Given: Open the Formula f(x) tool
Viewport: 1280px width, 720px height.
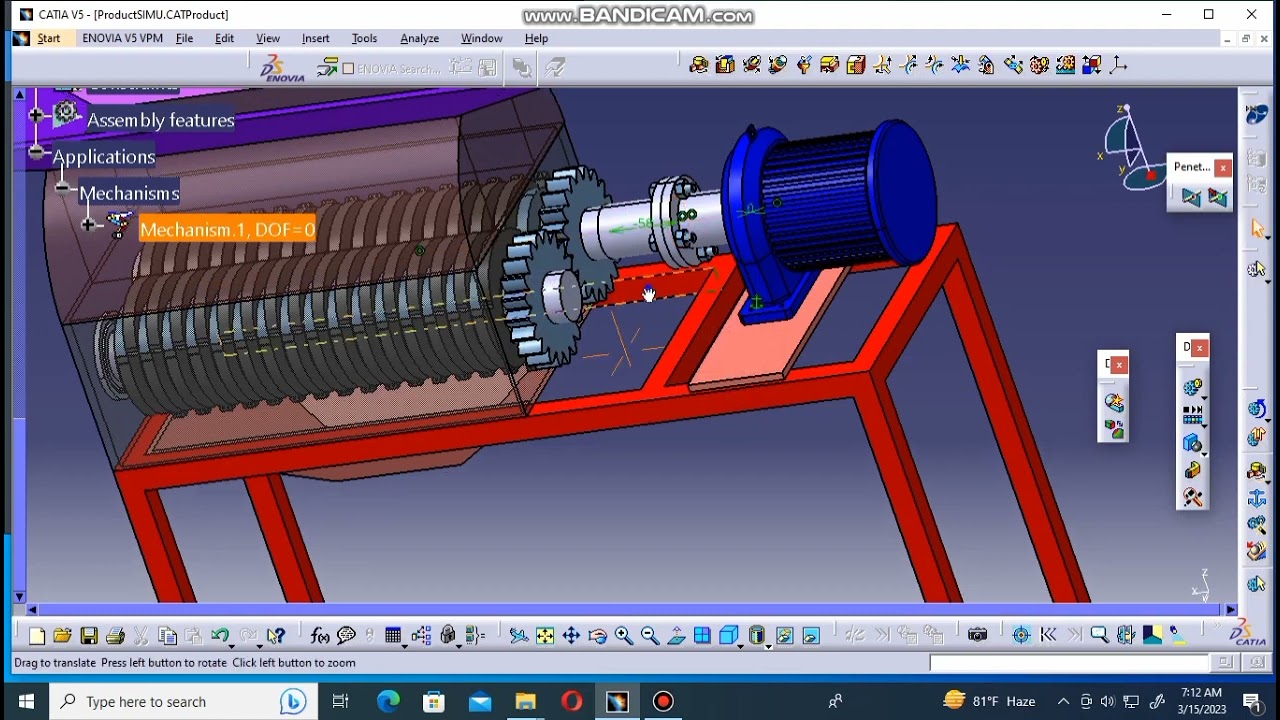Looking at the screenshot, I should [x=320, y=635].
